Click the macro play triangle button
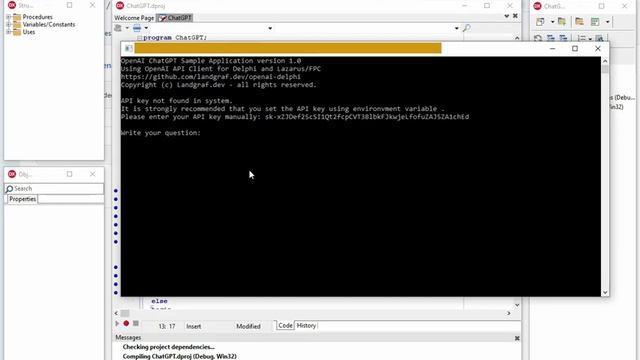 tap(117, 323)
